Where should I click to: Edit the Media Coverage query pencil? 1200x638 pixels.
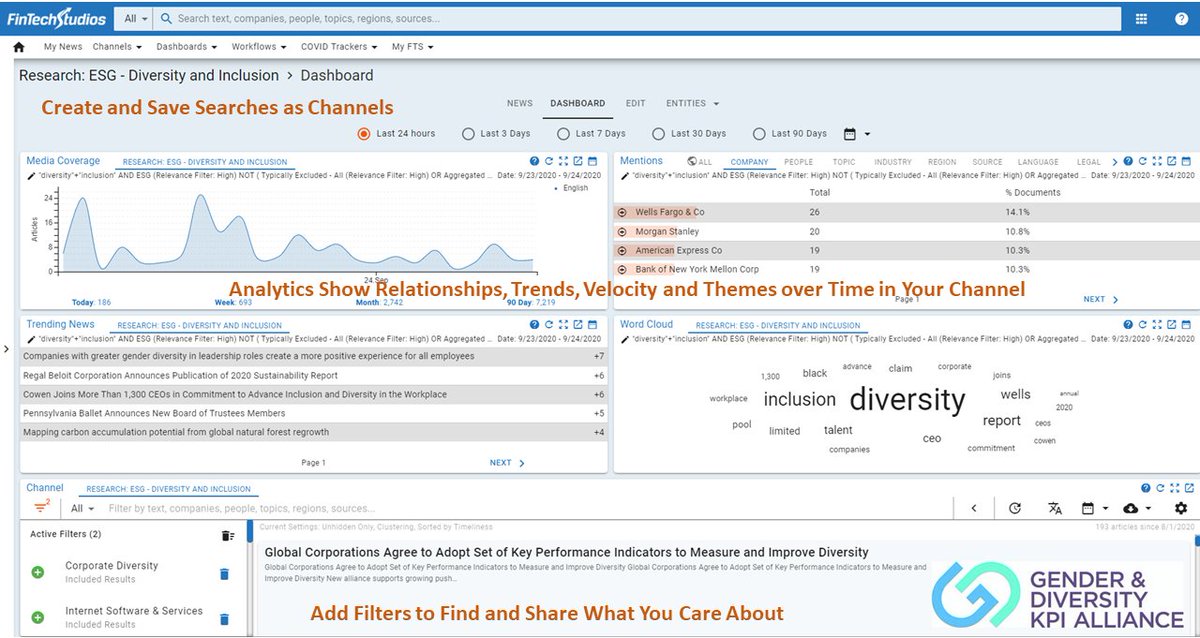click(31, 175)
